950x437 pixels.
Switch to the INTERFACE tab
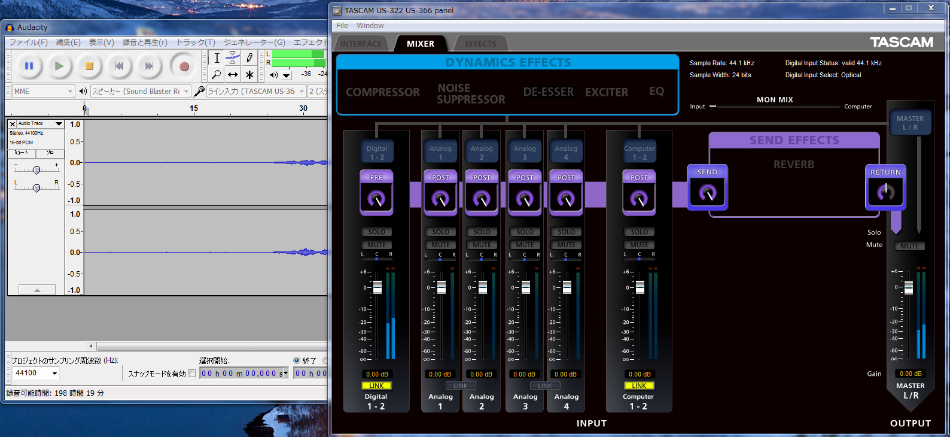[362, 44]
